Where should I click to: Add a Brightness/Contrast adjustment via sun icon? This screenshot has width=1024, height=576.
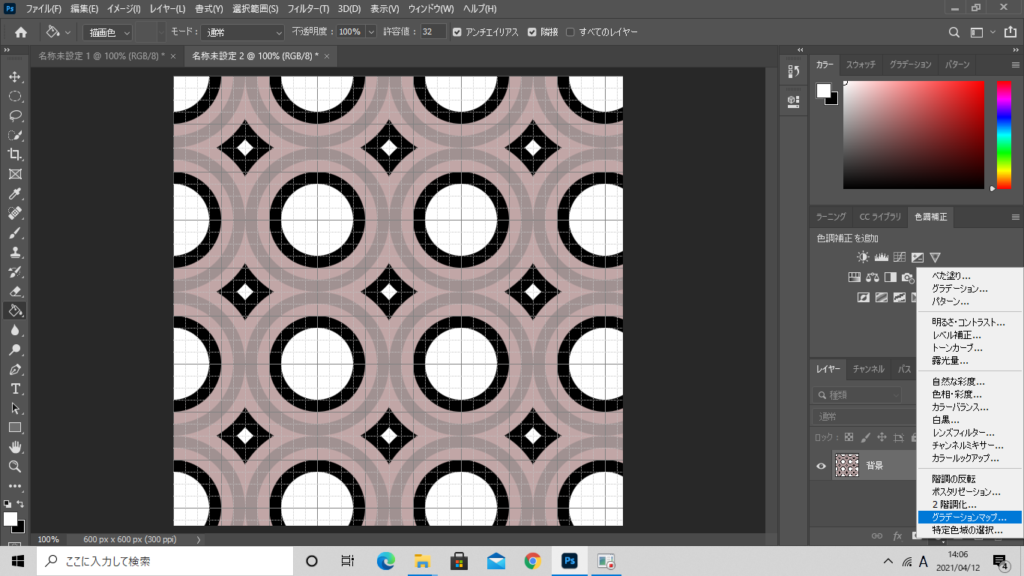click(863, 257)
